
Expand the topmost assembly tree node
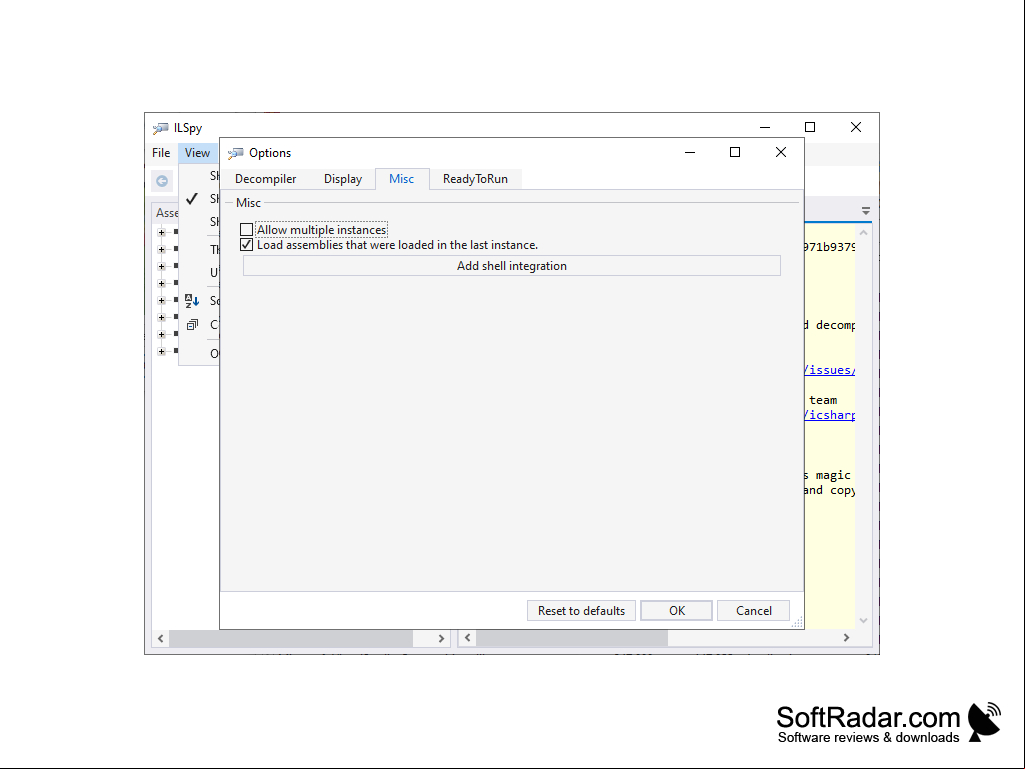coord(161,232)
